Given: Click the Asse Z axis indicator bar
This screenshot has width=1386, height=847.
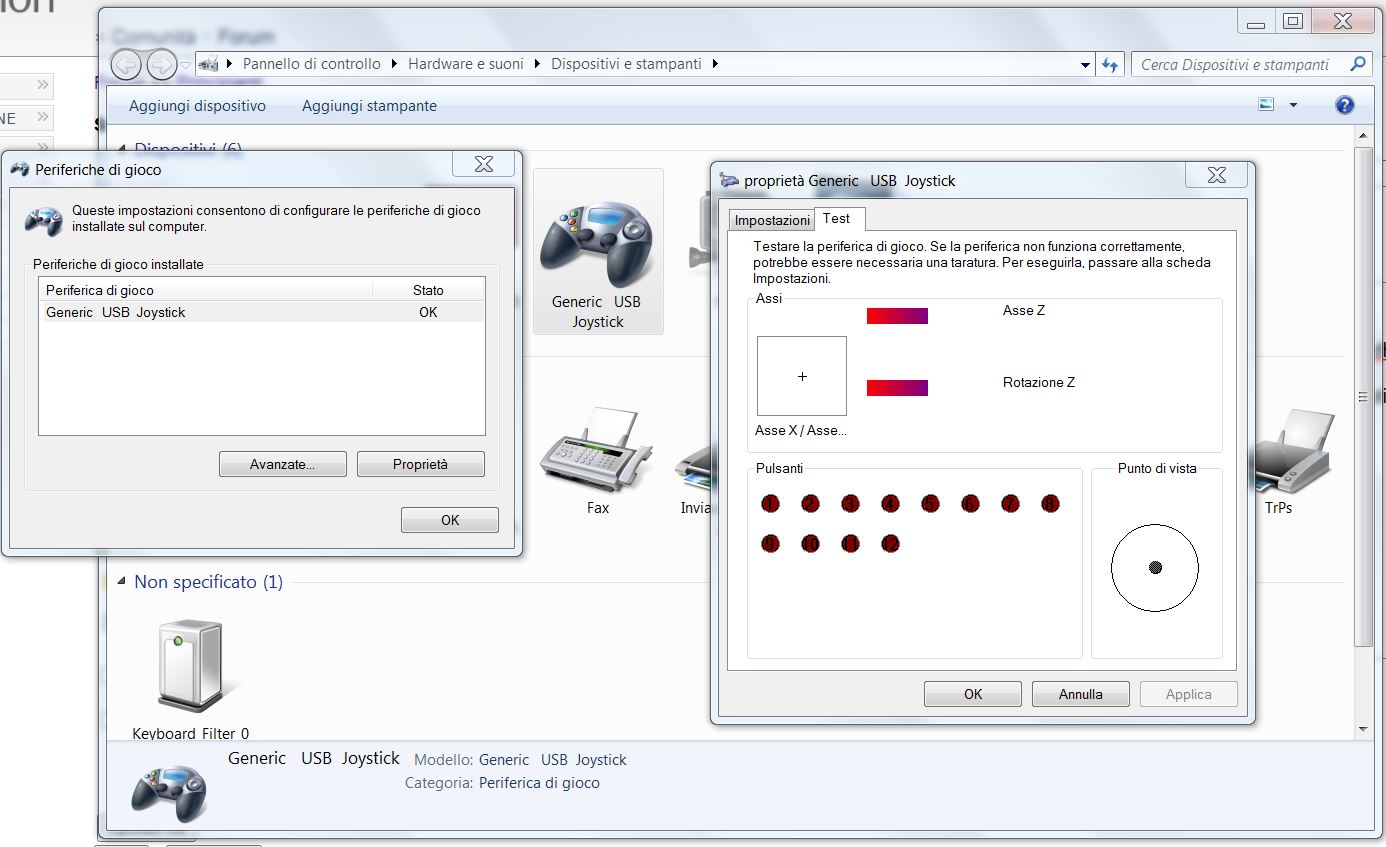Looking at the screenshot, I should [x=897, y=316].
